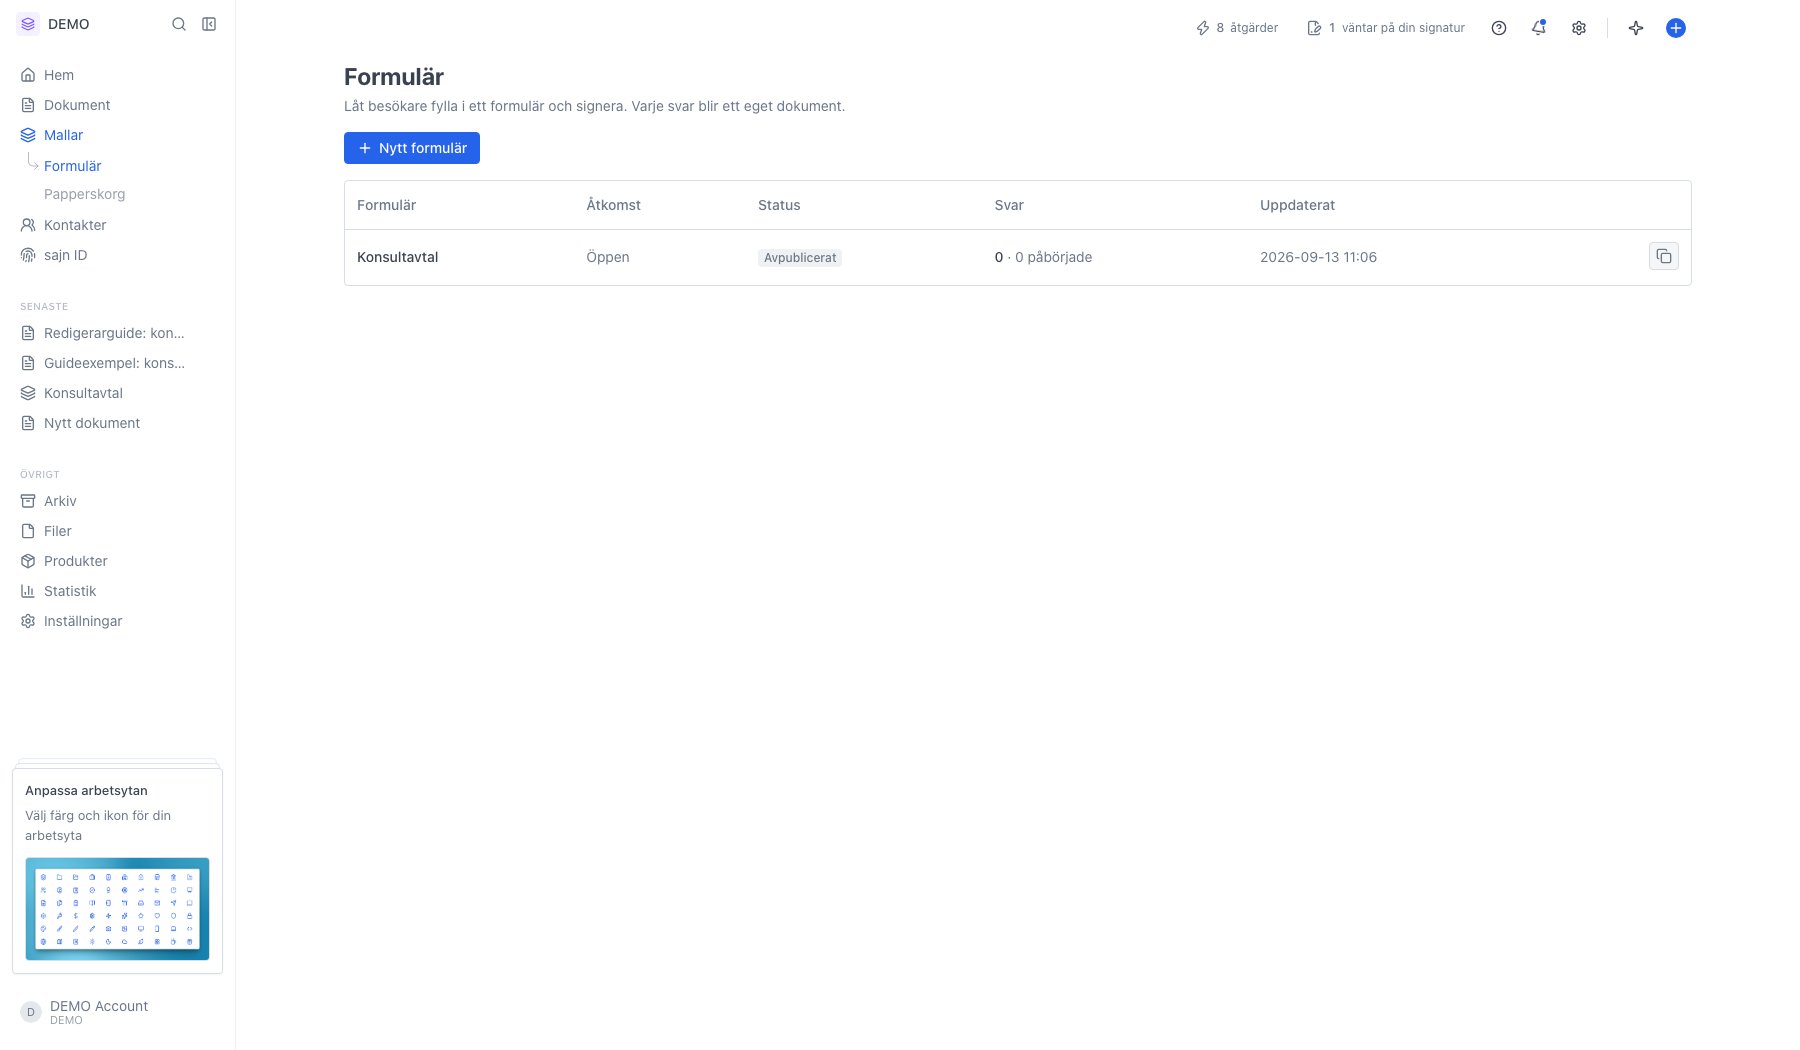
Task: Click the Produkter cube icon
Action: 28,561
